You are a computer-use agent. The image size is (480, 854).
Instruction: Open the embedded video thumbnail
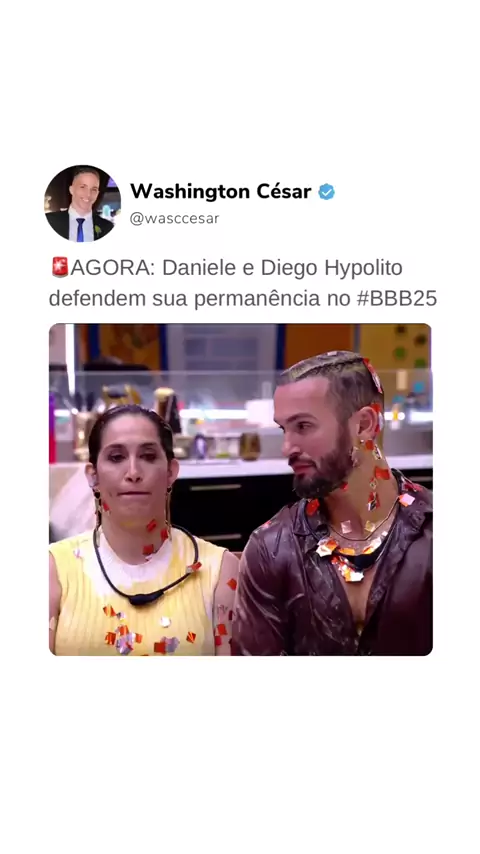click(240, 489)
